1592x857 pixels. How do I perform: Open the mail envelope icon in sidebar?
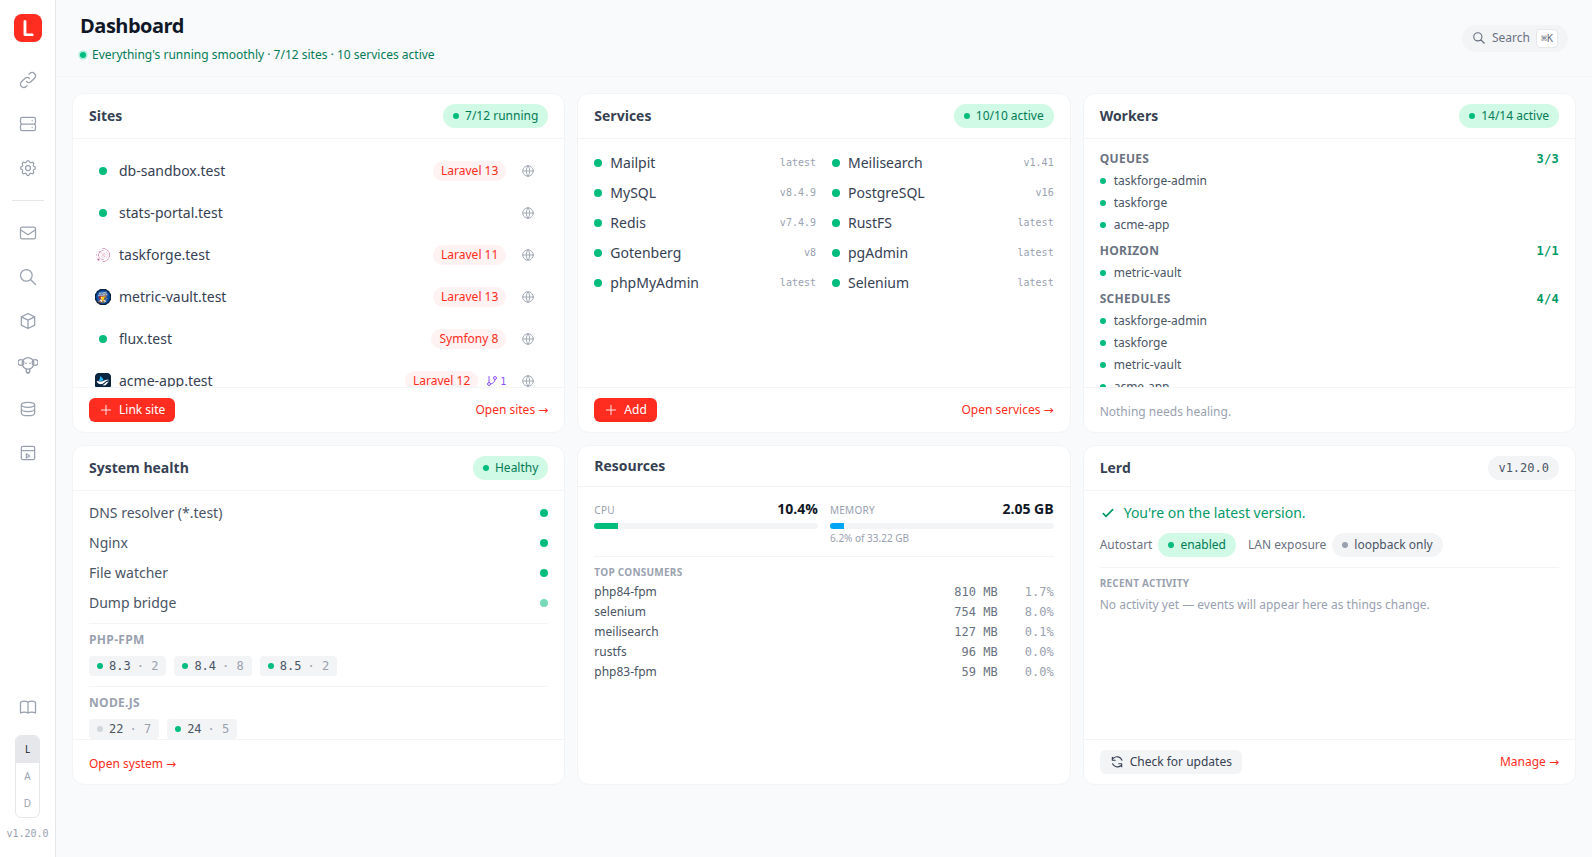[28, 233]
